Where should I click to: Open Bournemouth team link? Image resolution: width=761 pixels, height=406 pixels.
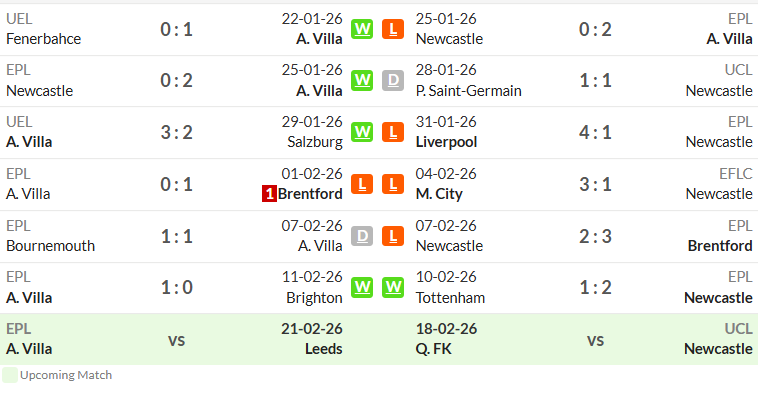50,246
